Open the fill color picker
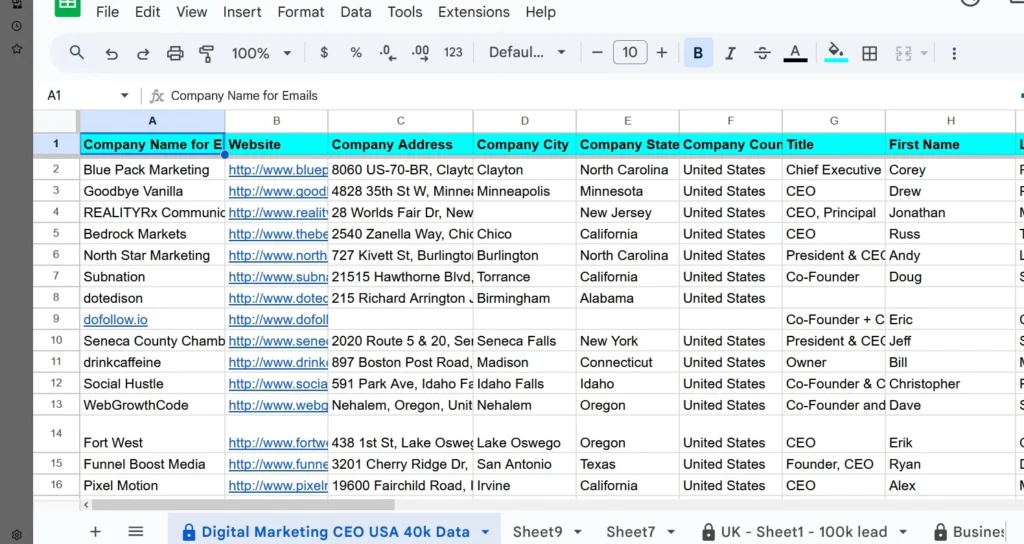The width and height of the screenshot is (1024, 544). pyautogui.click(x=836, y=53)
